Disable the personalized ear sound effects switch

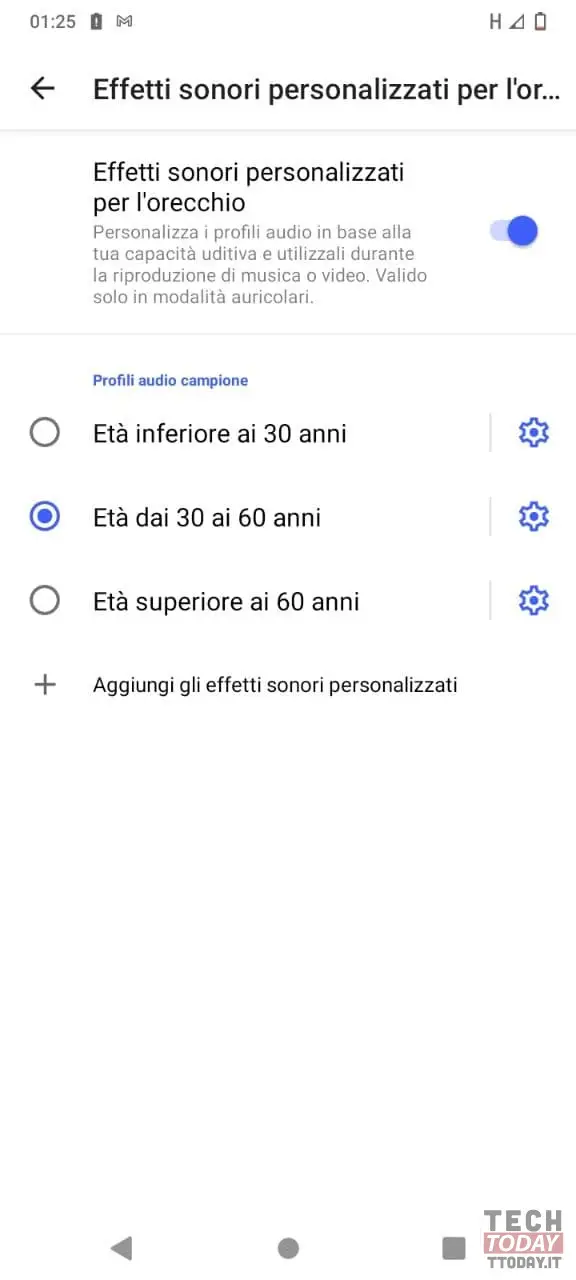[x=514, y=231]
